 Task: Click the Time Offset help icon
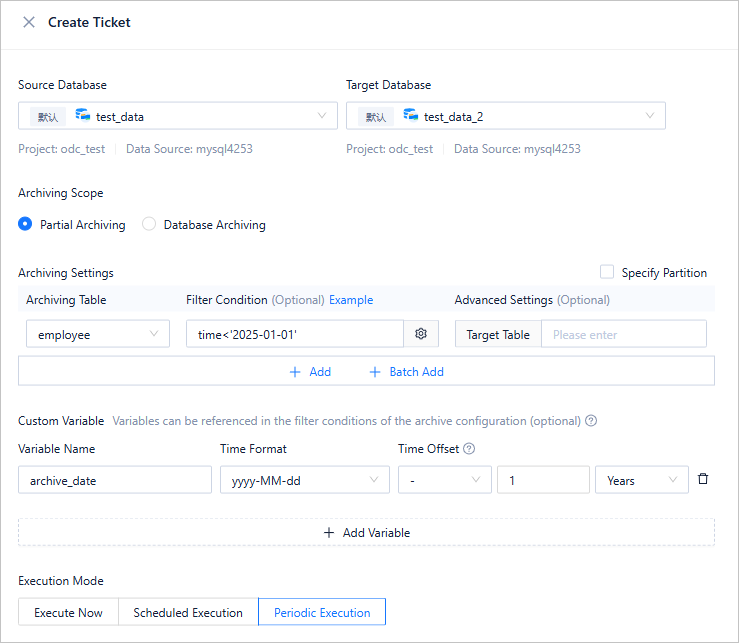click(x=469, y=449)
